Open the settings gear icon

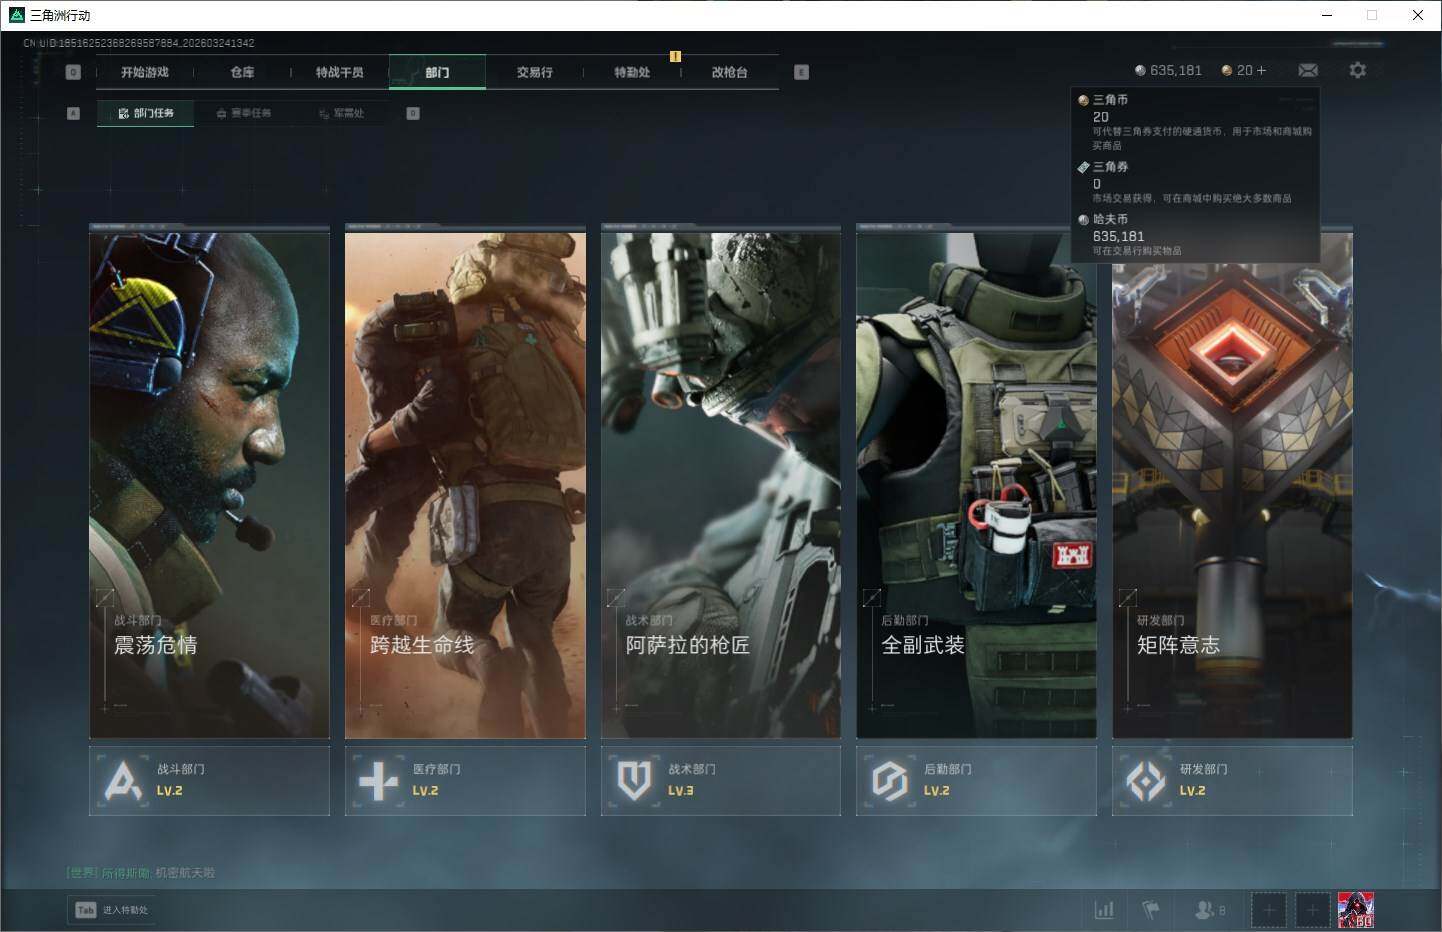1357,70
